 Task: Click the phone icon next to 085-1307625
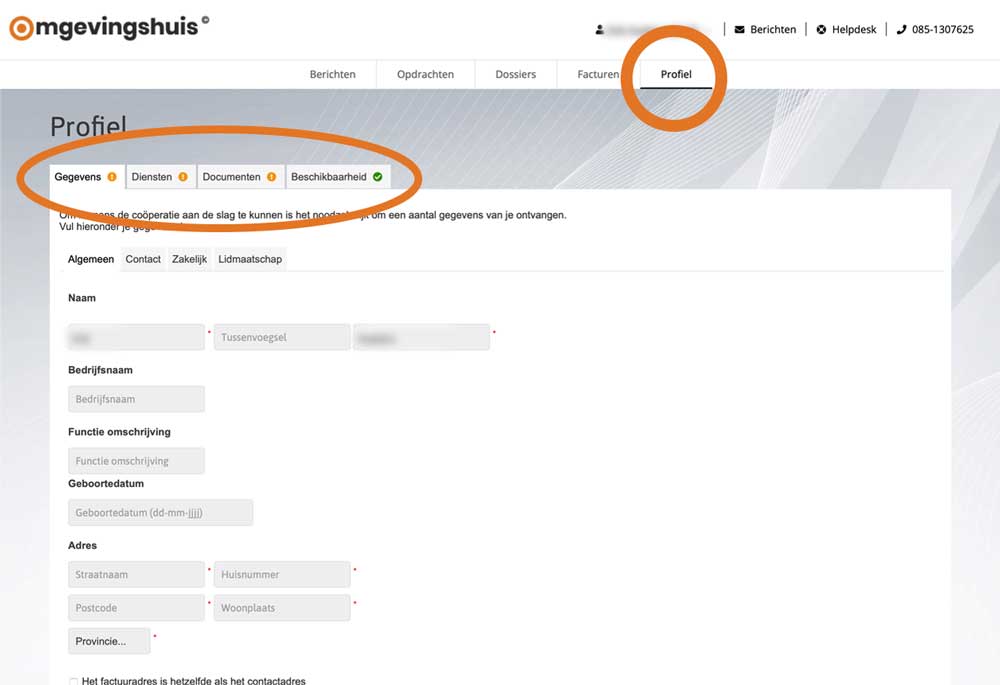tap(901, 30)
